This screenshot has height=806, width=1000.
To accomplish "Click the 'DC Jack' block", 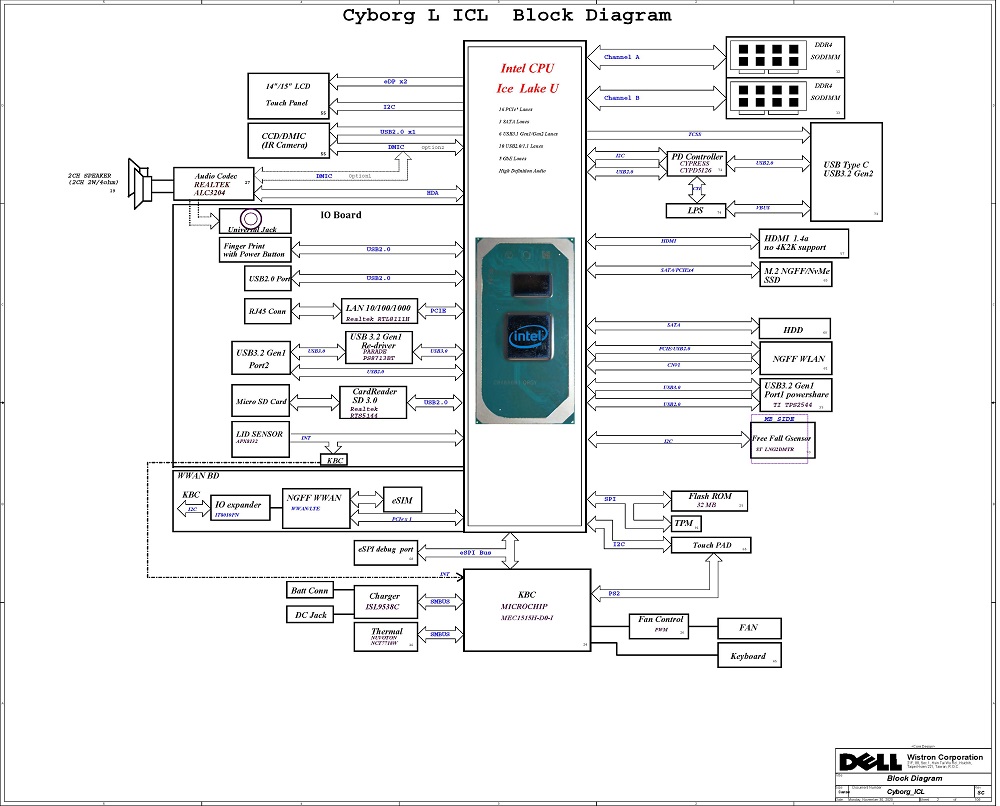I will point(310,615).
